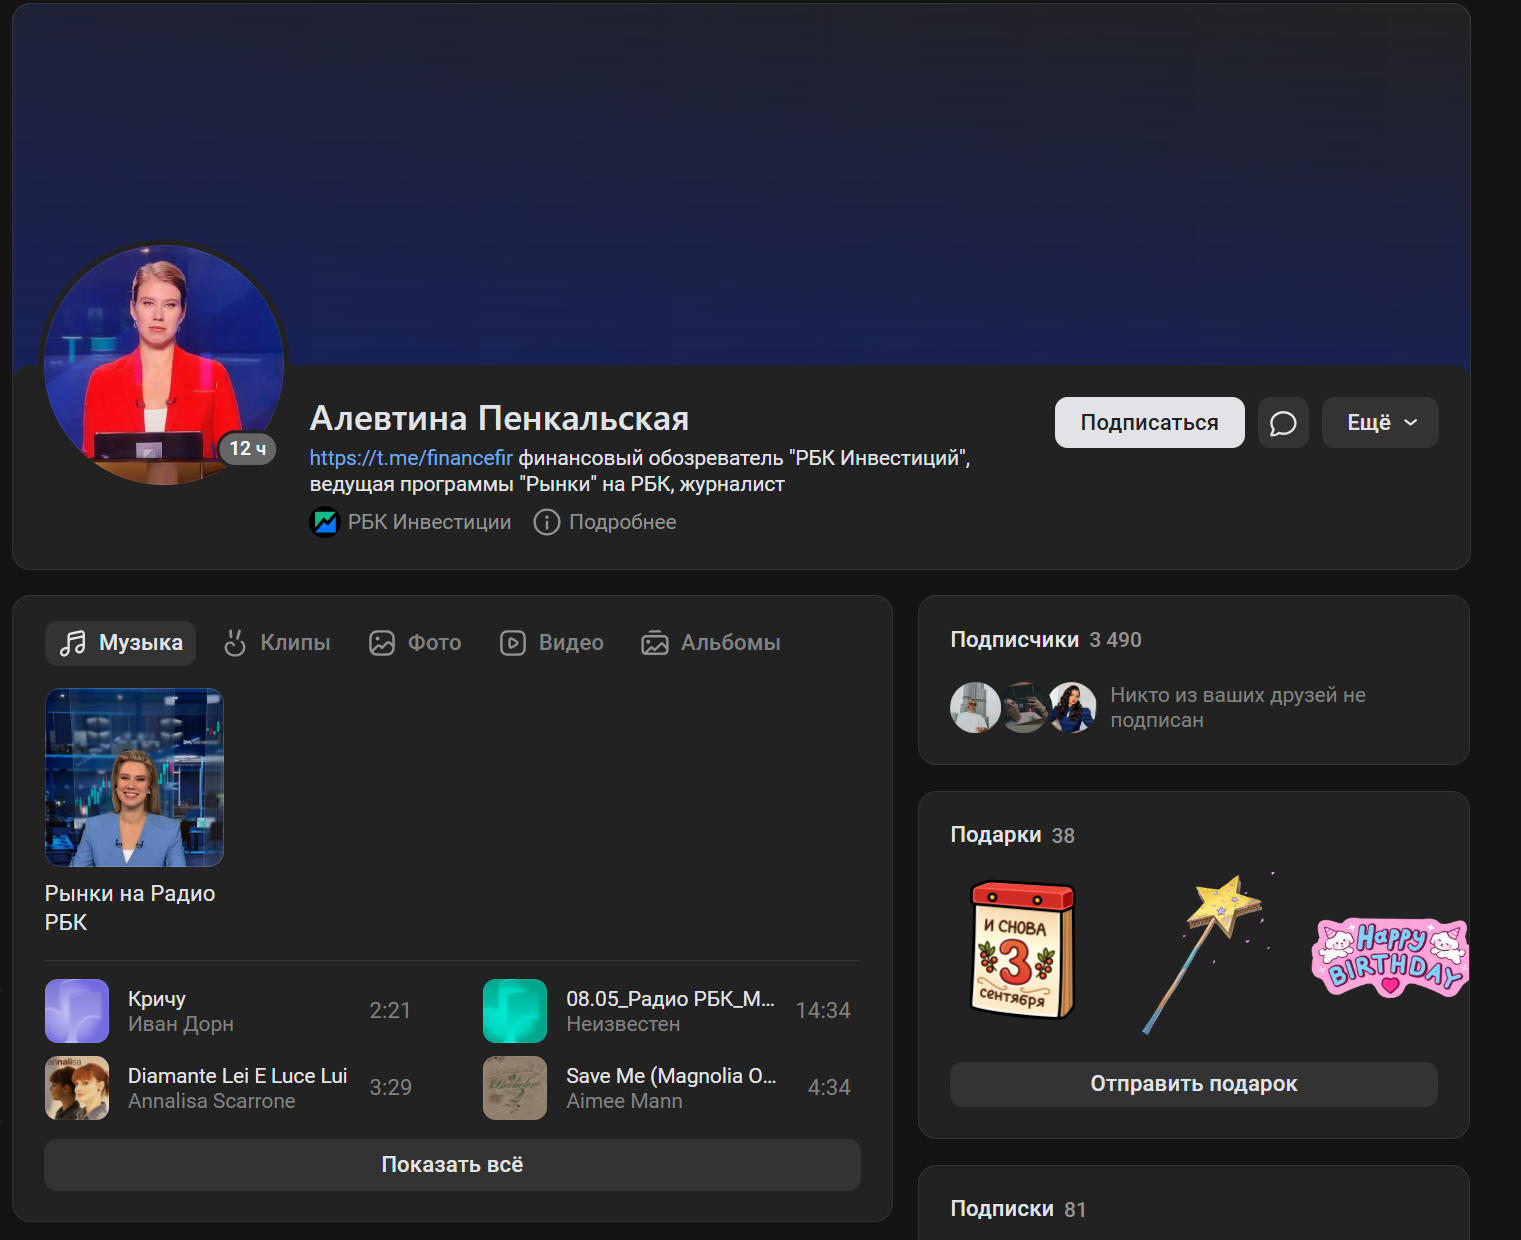Open Алевтина Пенкальская's profile avatar
1521x1240 pixels.
(x=164, y=365)
